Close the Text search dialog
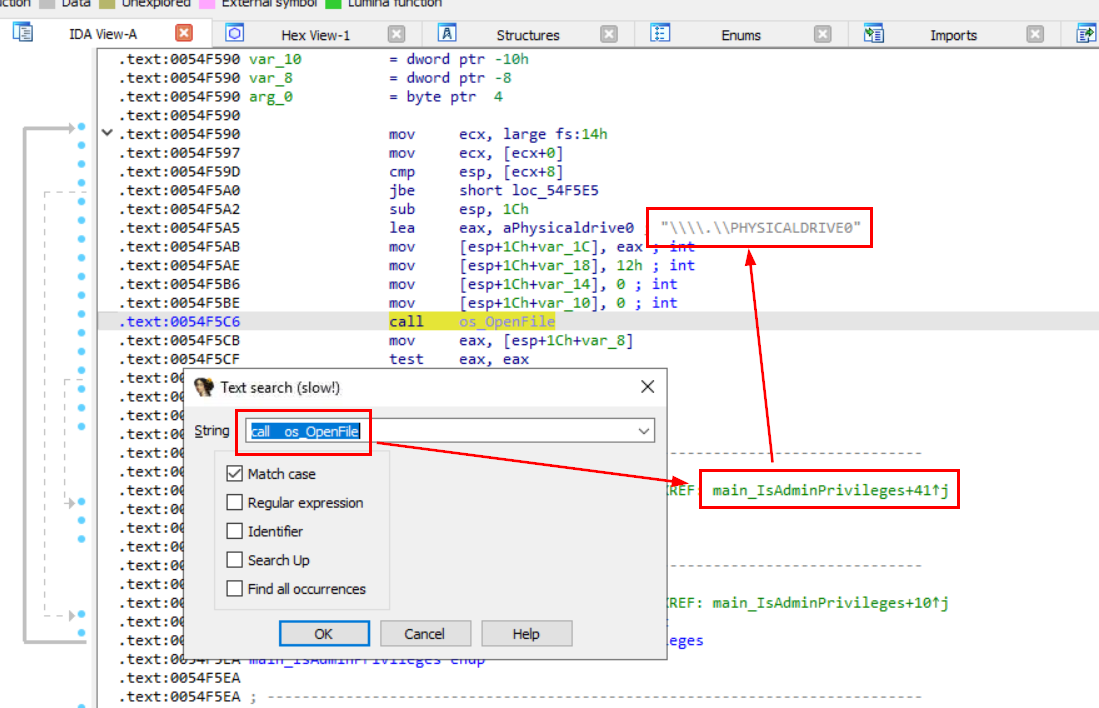The height and width of the screenshot is (708, 1099). (647, 387)
